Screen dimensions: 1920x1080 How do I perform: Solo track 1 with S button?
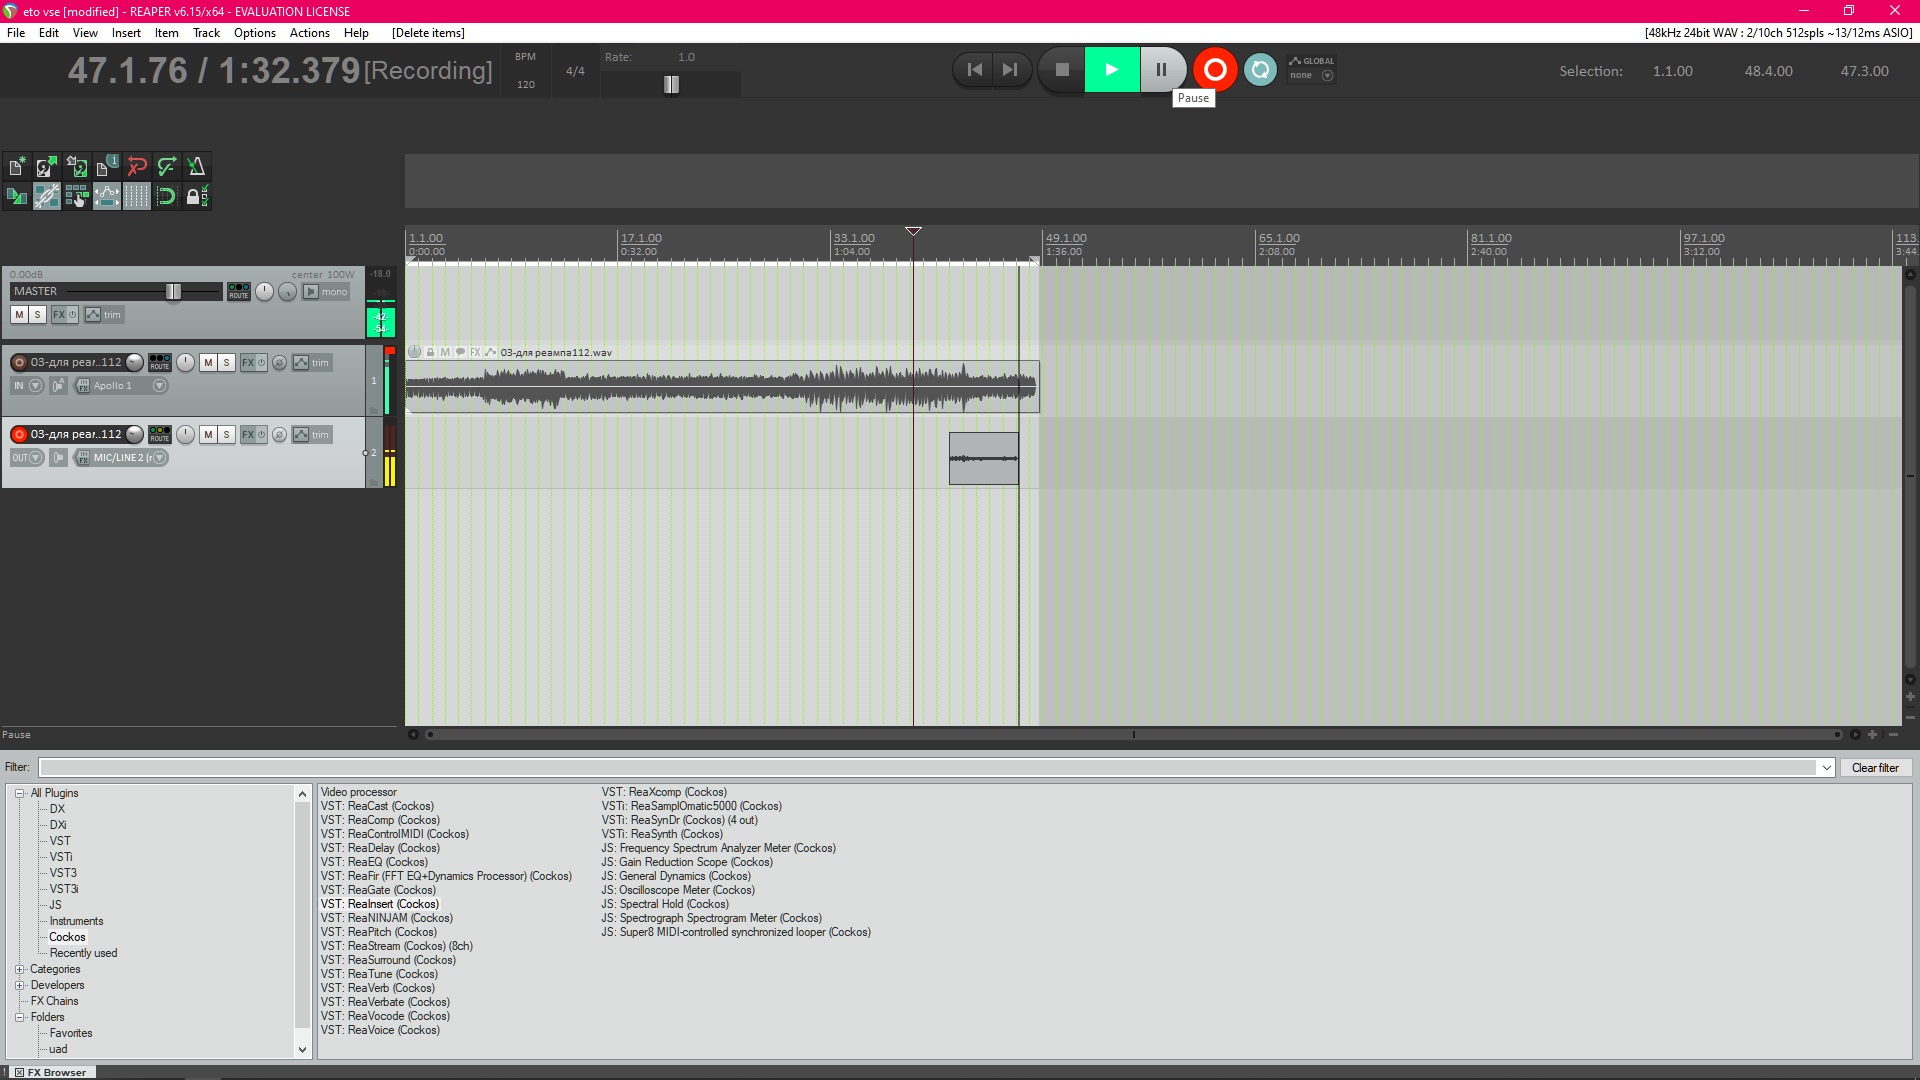click(227, 363)
